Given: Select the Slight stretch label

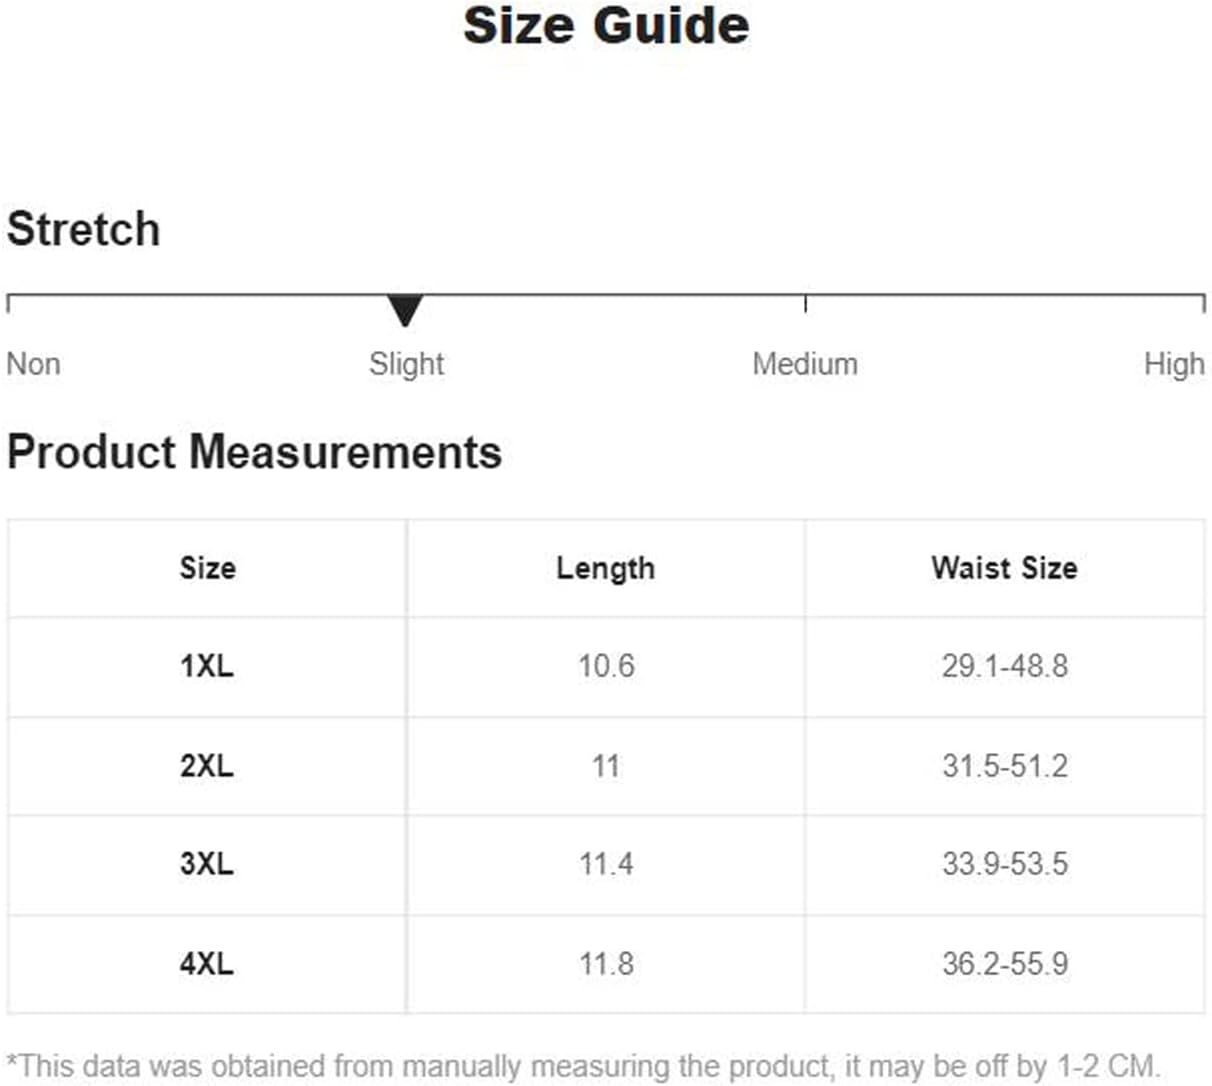Looking at the screenshot, I should [406, 364].
